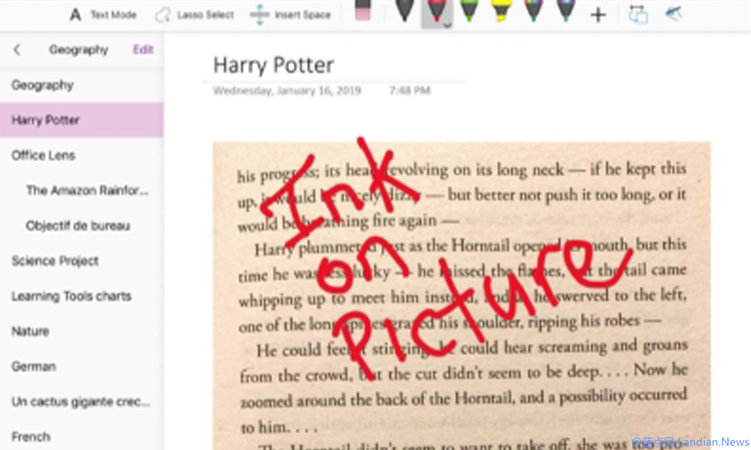Pick the red pen
The width and height of the screenshot is (751, 450).
point(436,11)
